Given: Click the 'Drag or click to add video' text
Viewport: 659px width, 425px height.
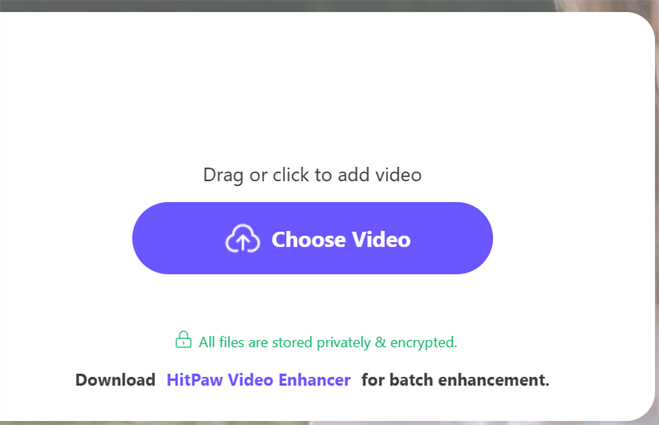Looking at the screenshot, I should click(x=312, y=175).
